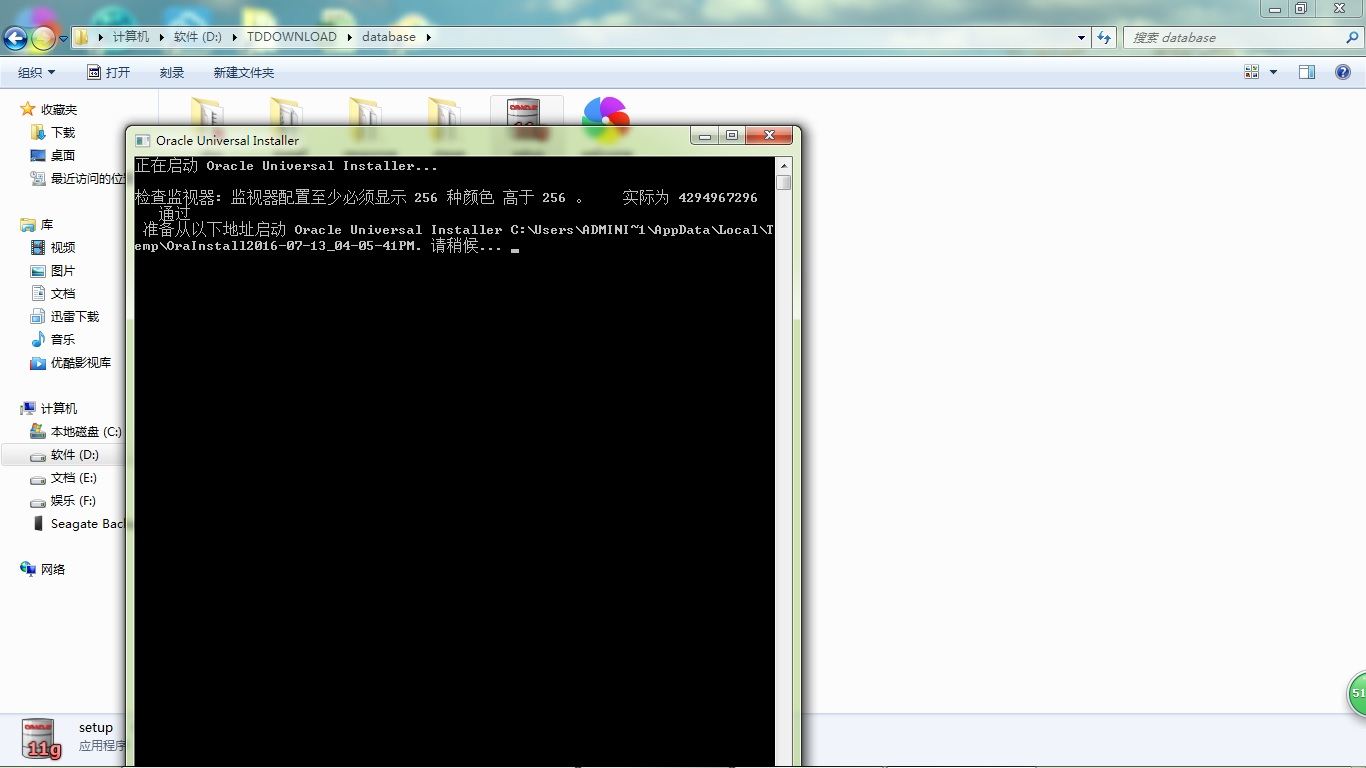Click the console vertical scrollbar thumb
Viewport: 1366px width, 768px height.
coord(784,182)
